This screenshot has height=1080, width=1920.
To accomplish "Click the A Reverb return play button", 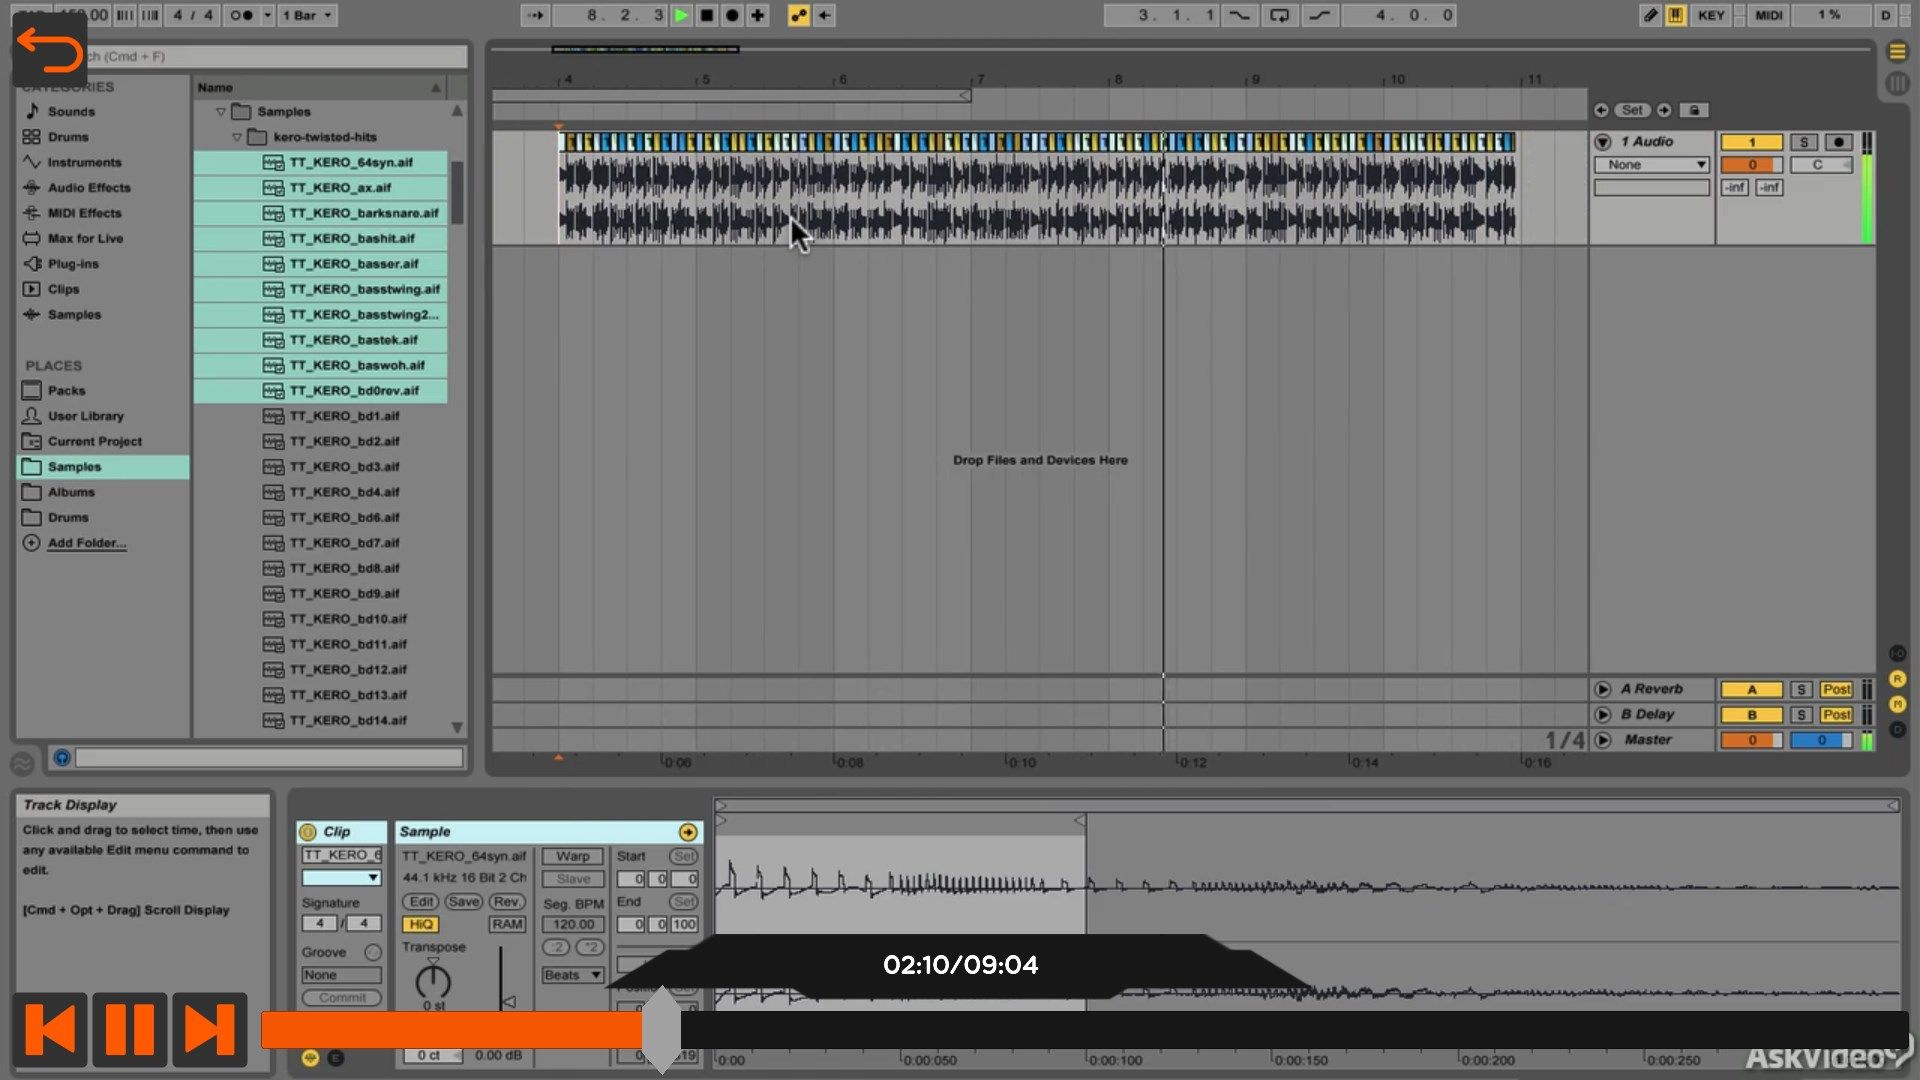I will point(1603,689).
